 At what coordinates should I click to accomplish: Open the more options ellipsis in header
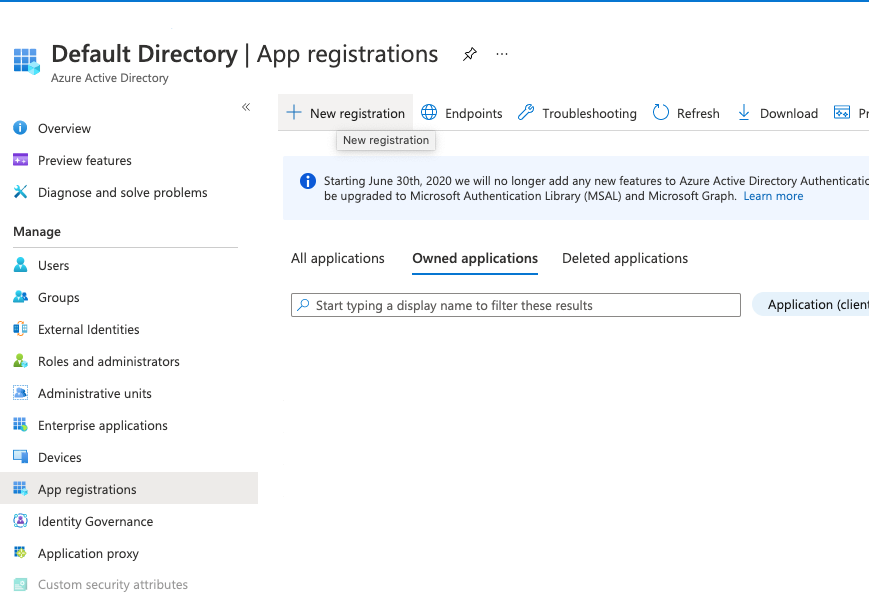[502, 54]
